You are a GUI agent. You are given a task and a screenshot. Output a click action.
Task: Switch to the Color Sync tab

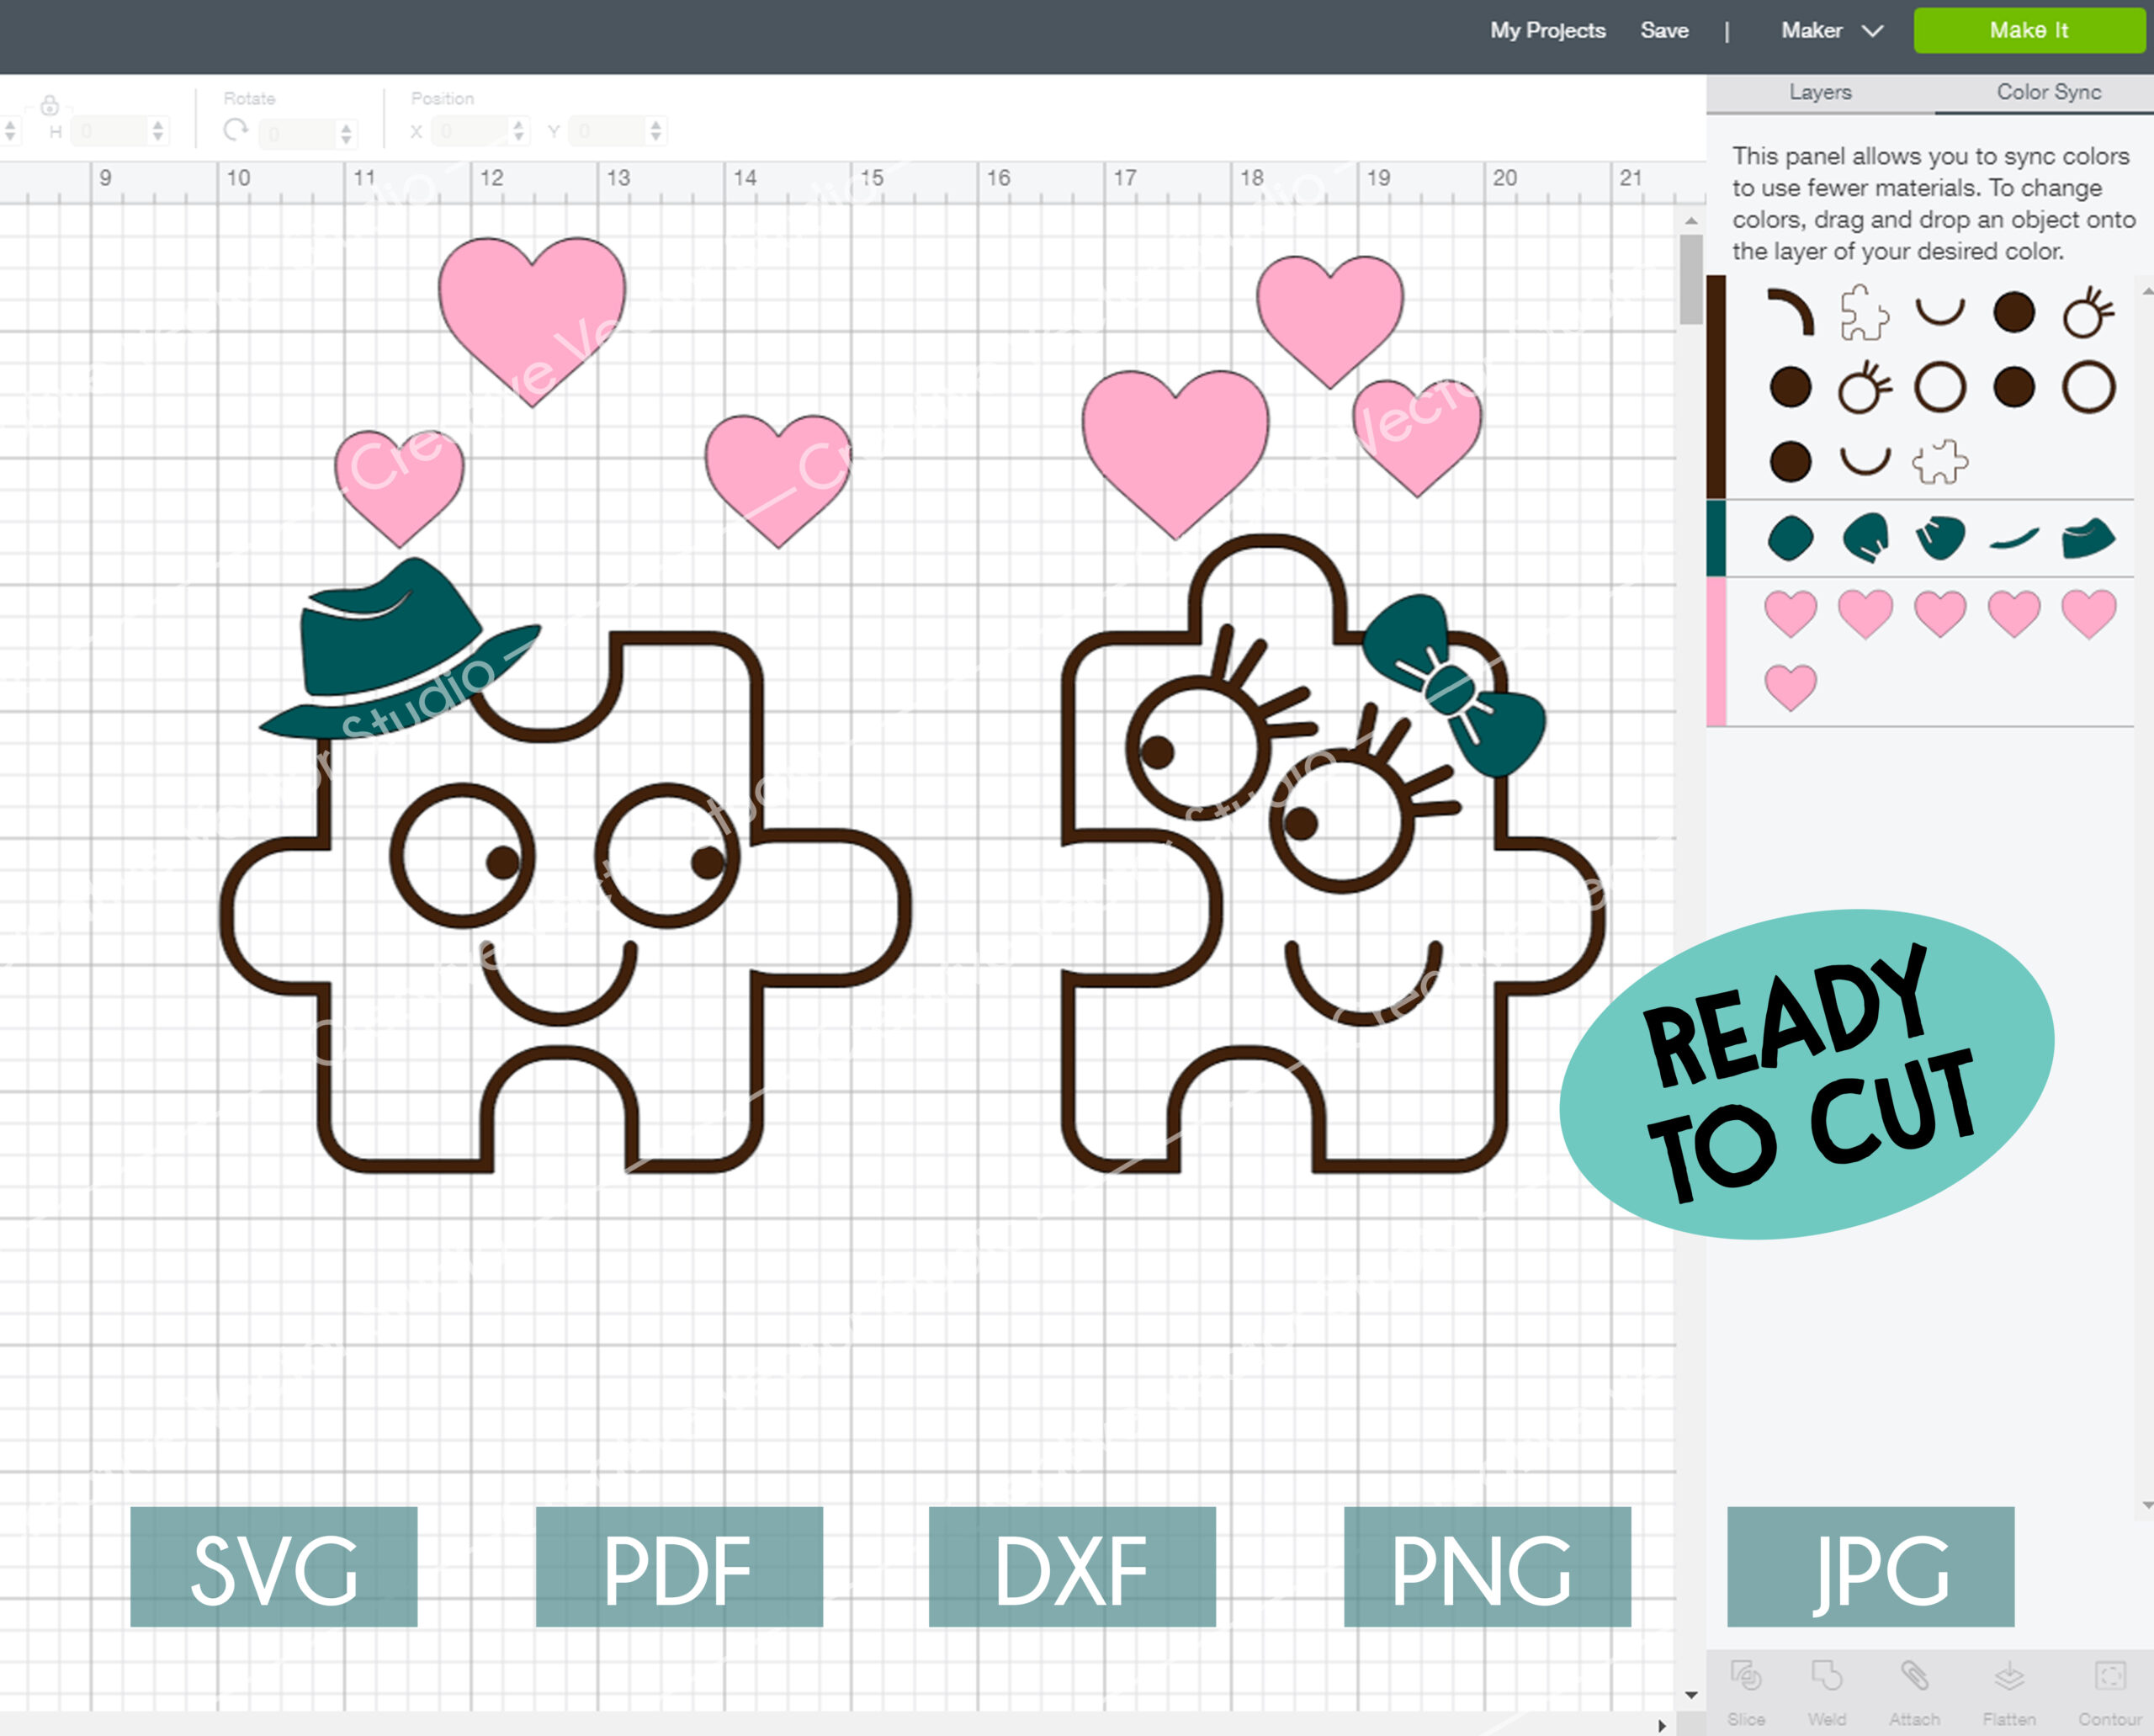pyautogui.click(x=2048, y=92)
